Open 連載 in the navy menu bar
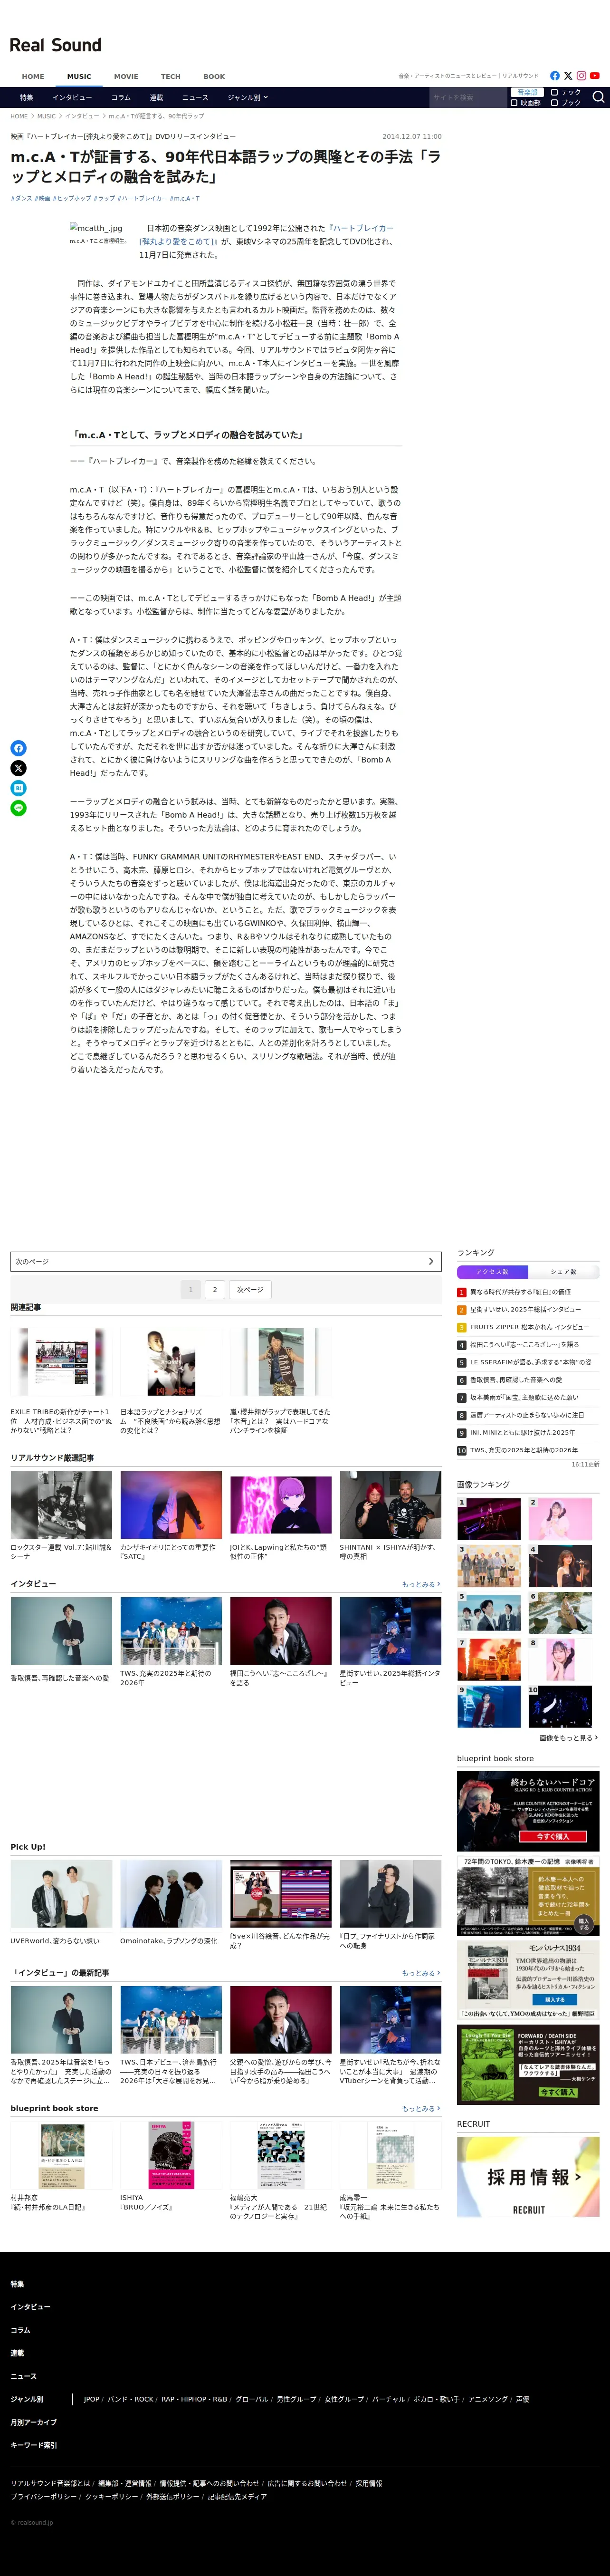 pyautogui.click(x=156, y=98)
